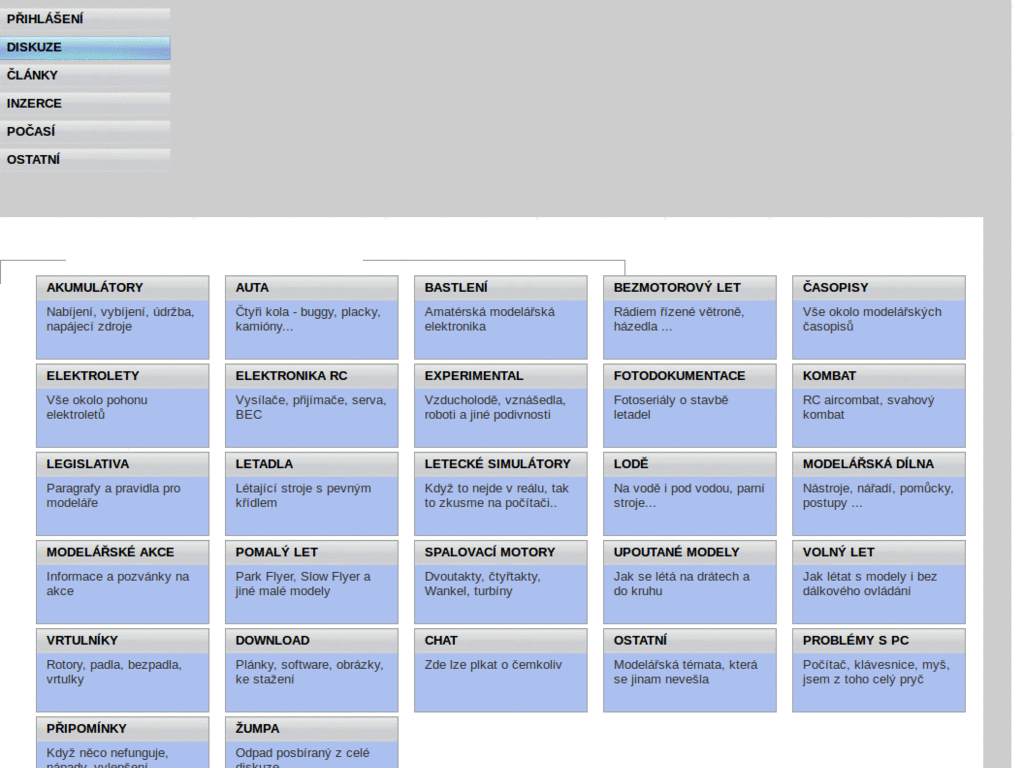The width and height of the screenshot is (1024, 768).
Task: Click 'Nabíjení, vybíjení, údržba, napájecí zdroje' text
Action: pyautogui.click(x=120, y=319)
